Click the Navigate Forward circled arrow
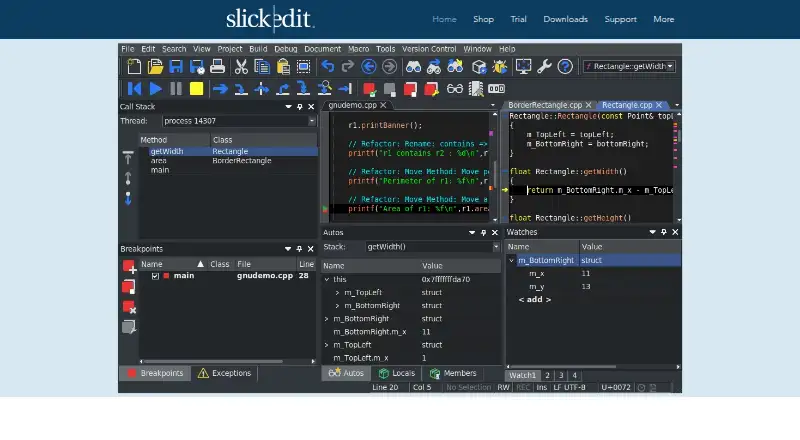The width and height of the screenshot is (800, 440). (x=389, y=66)
